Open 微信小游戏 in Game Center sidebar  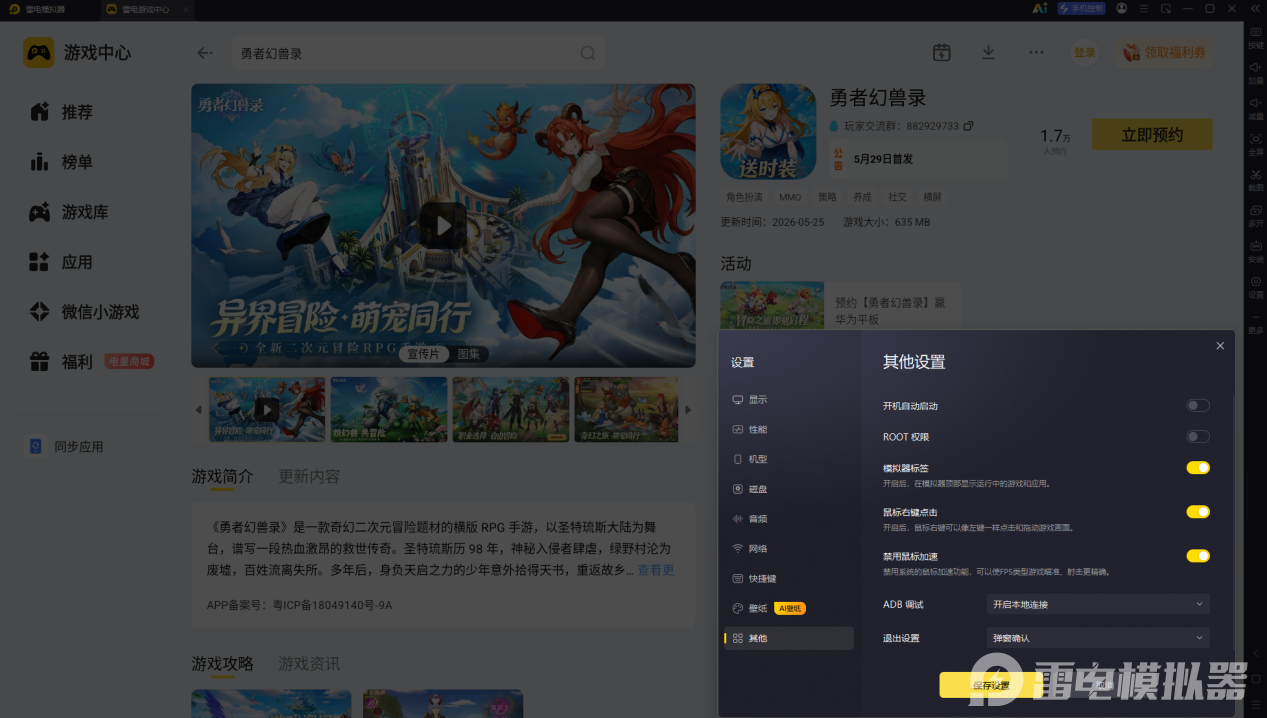click(84, 312)
